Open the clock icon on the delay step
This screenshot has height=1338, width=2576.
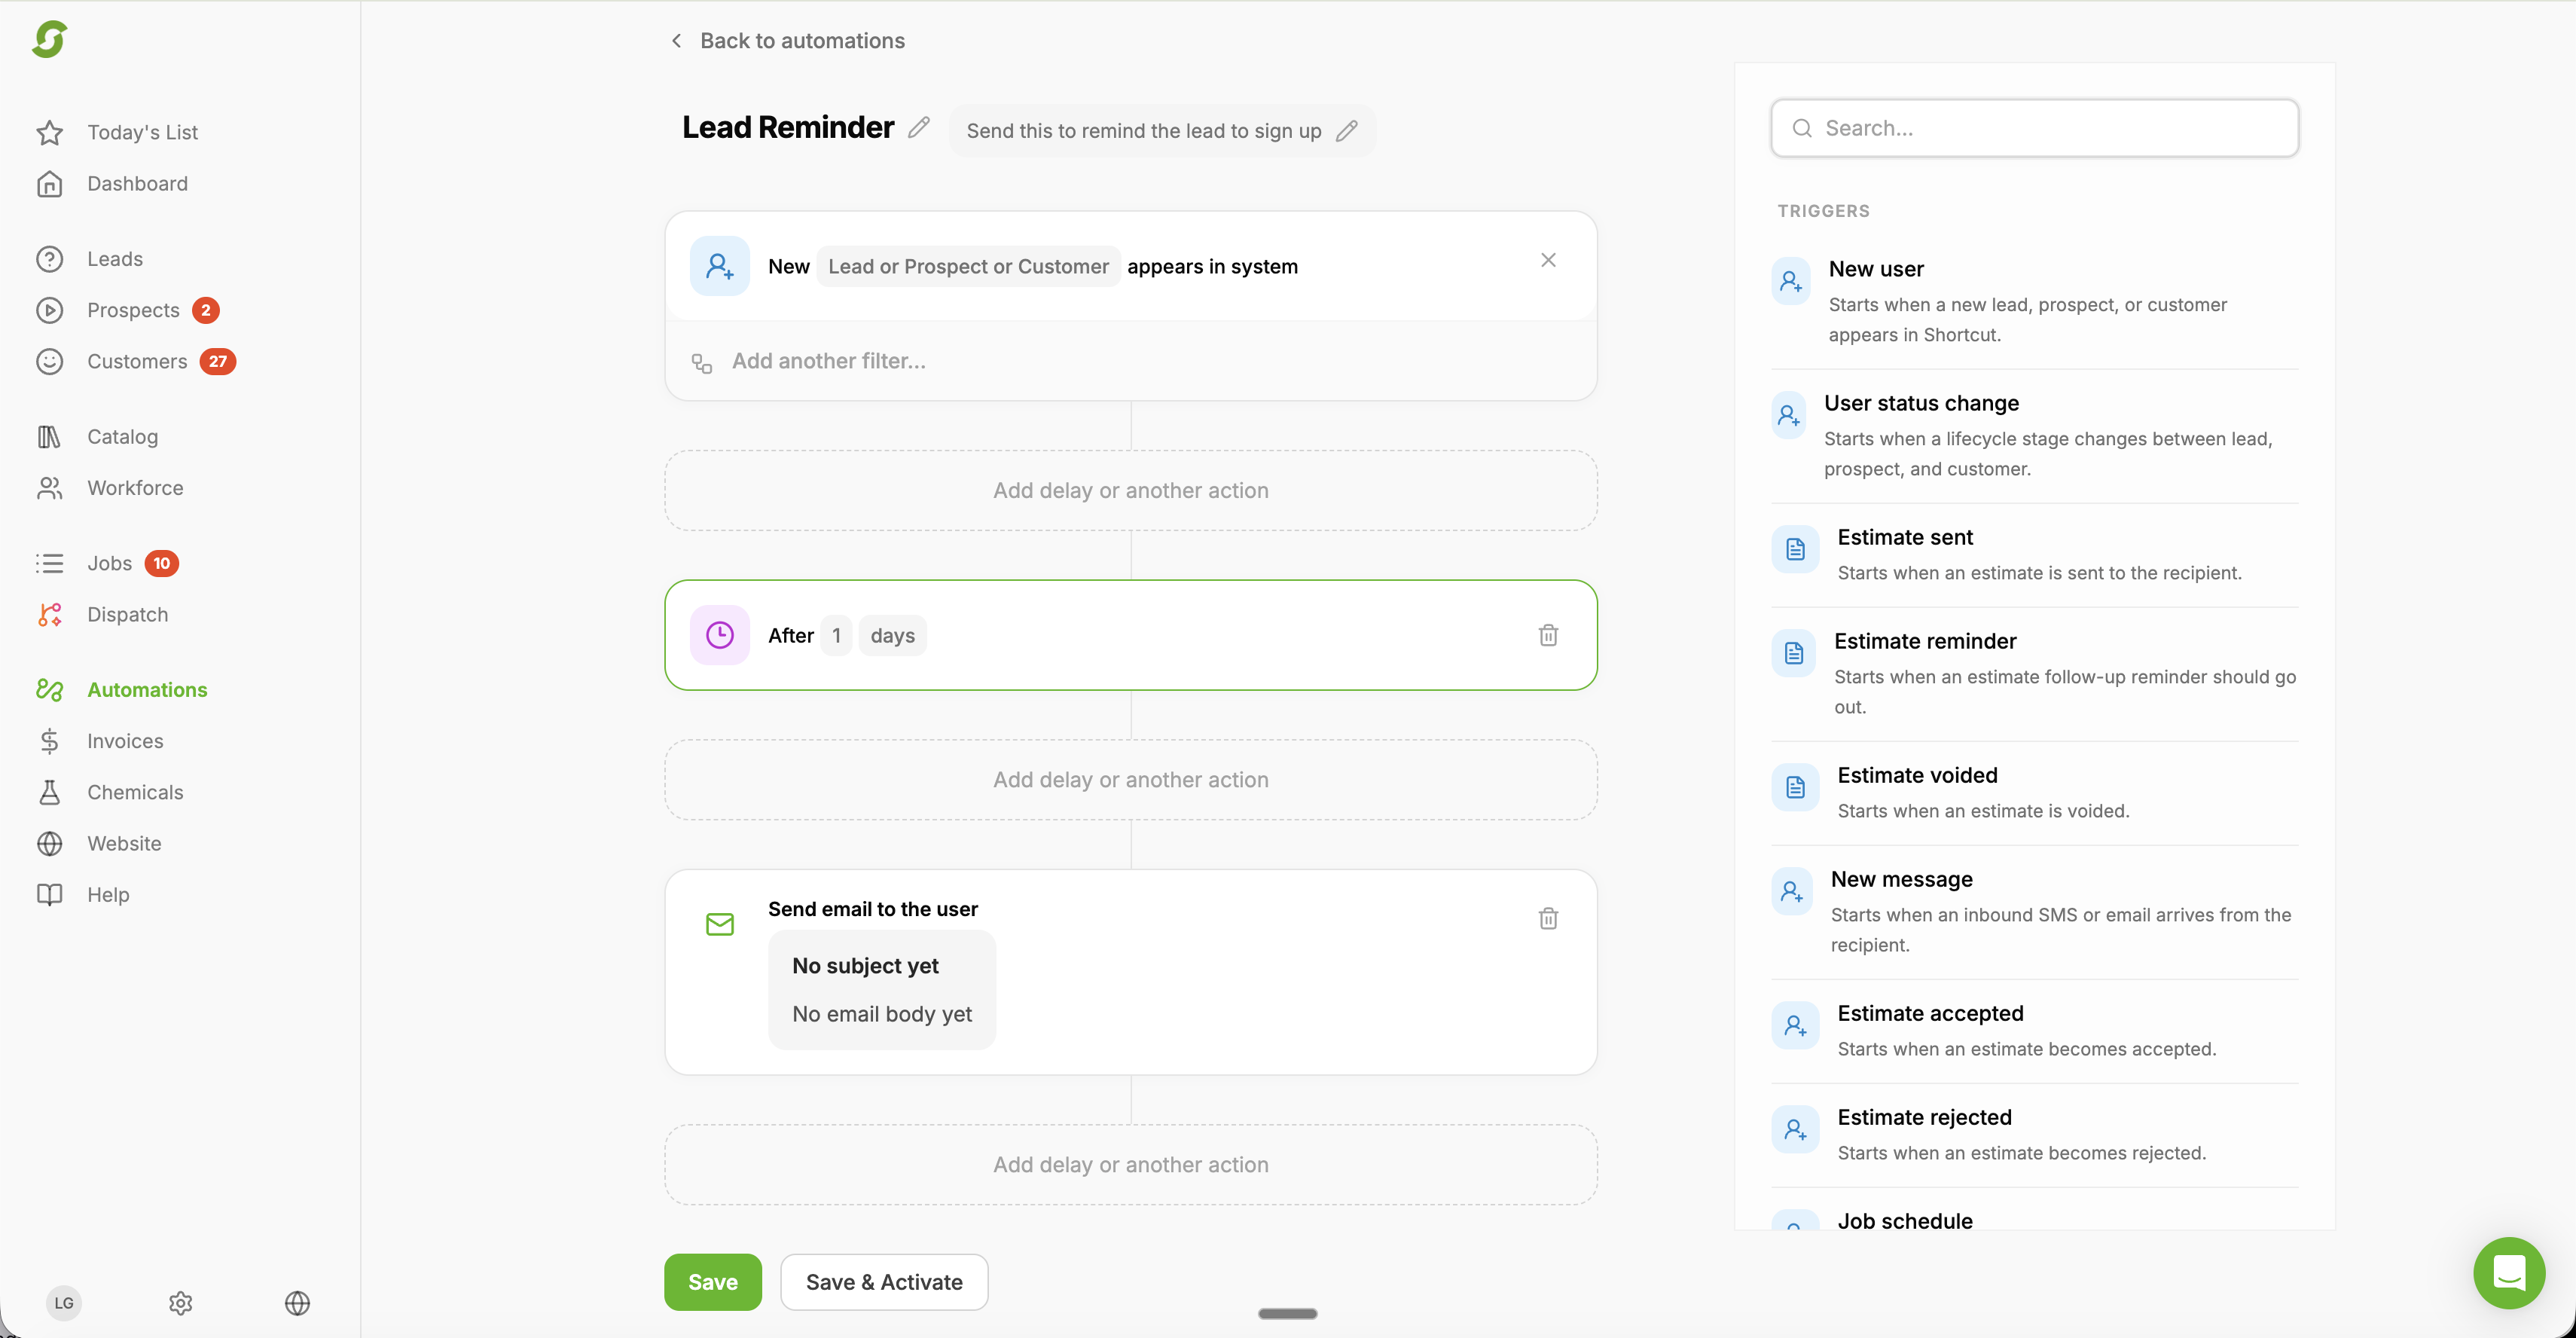click(719, 634)
